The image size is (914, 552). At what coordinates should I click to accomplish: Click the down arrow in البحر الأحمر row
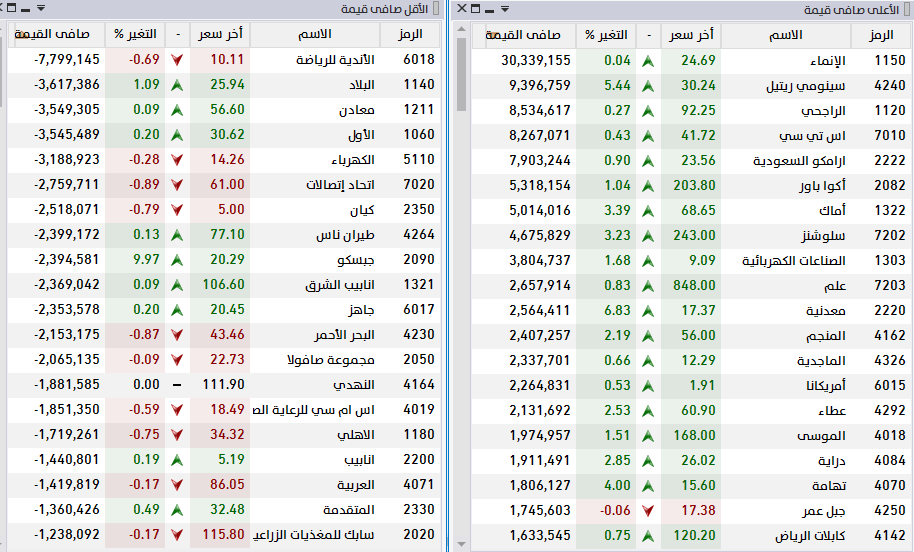click(177, 335)
